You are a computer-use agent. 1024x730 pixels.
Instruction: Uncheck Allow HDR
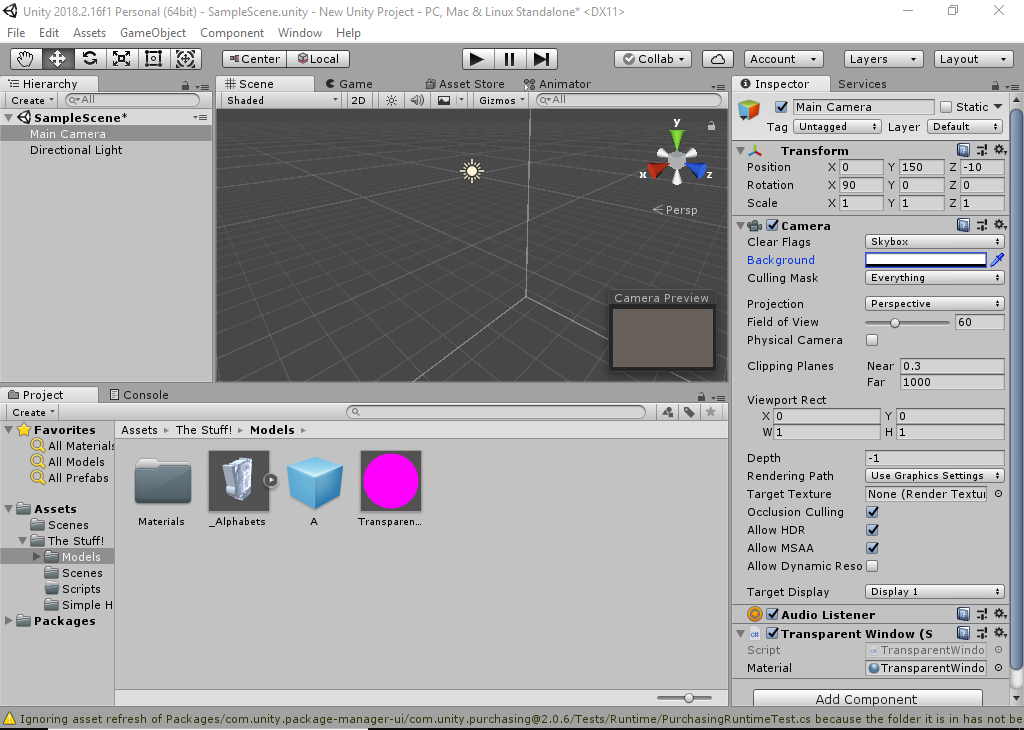pyautogui.click(x=872, y=530)
